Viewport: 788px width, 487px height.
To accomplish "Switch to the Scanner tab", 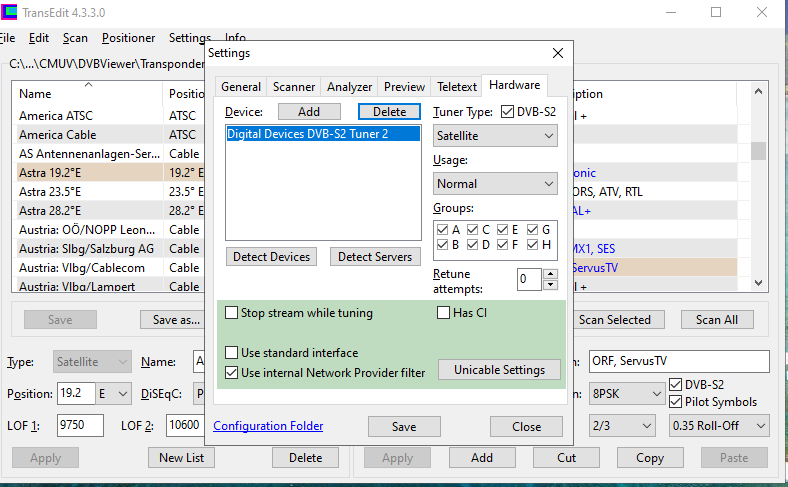I will click(x=294, y=87).
